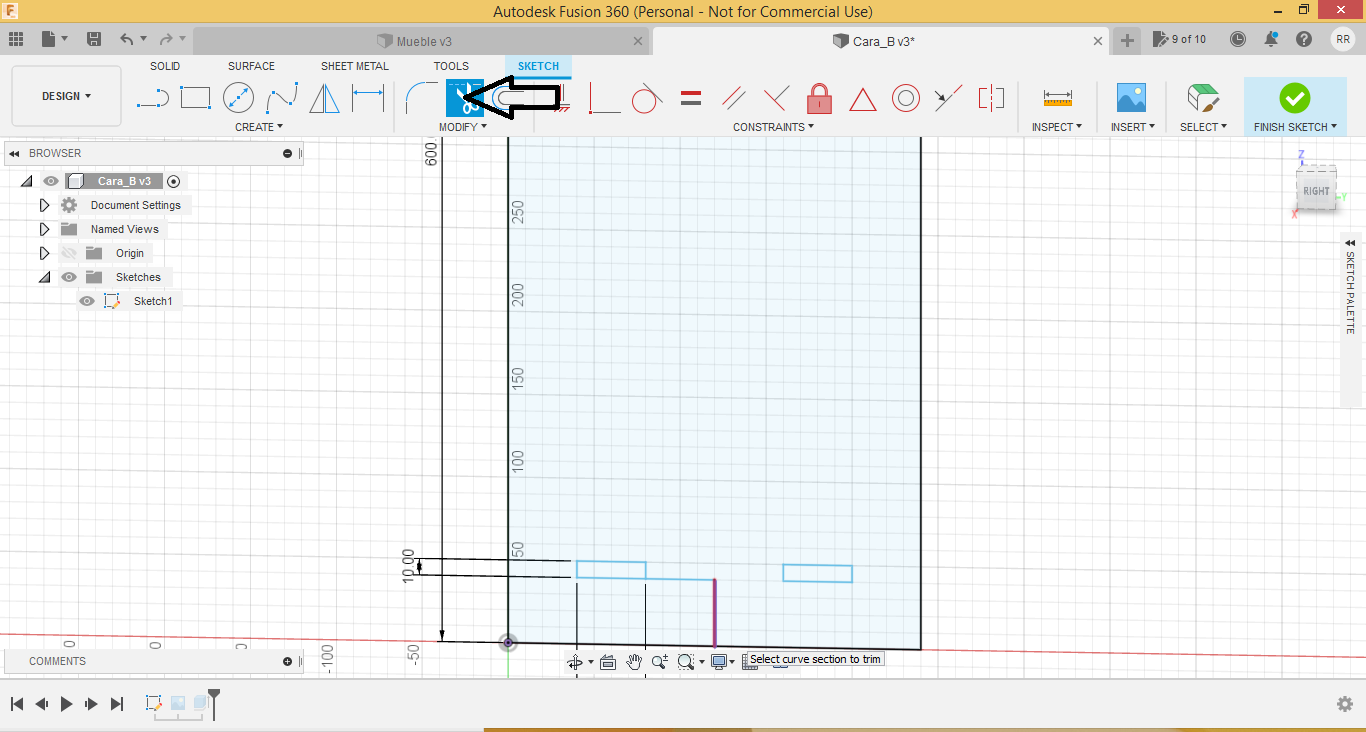Collapse the Cara_B v3 root node

point(27,181)
